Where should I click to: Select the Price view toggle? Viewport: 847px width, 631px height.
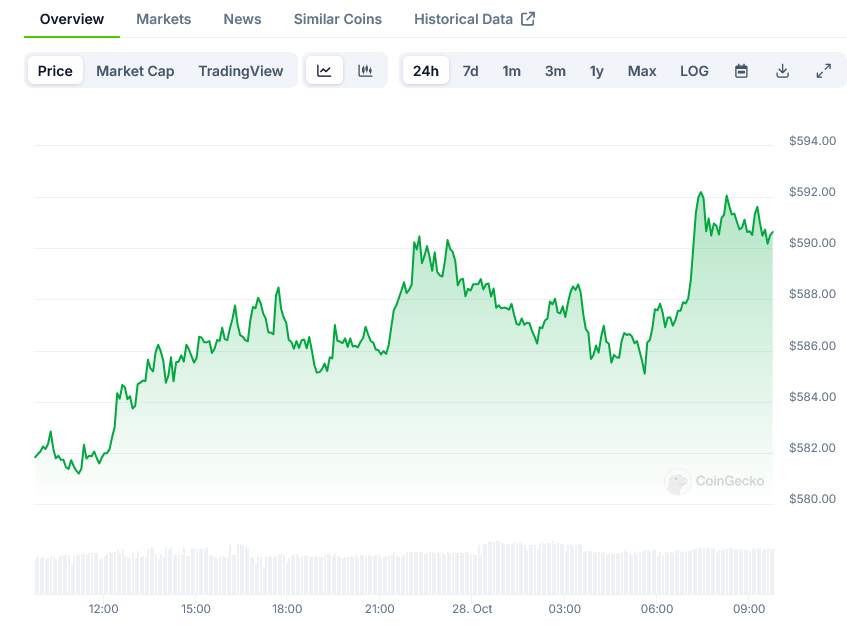(55, 71)
